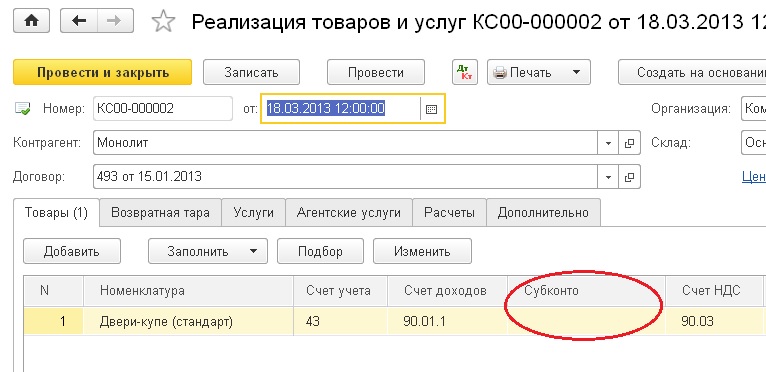Screen dimensions: 766x372
Task: Open the Заполнить dropdown menu
Action: coord(208,251)
